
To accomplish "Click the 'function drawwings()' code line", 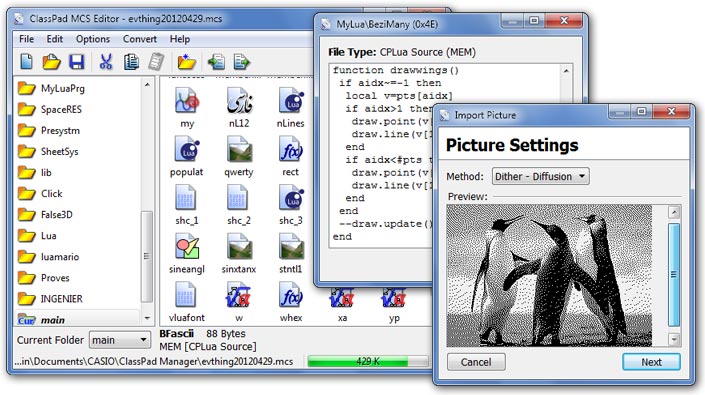I will [x=396, y=70].
